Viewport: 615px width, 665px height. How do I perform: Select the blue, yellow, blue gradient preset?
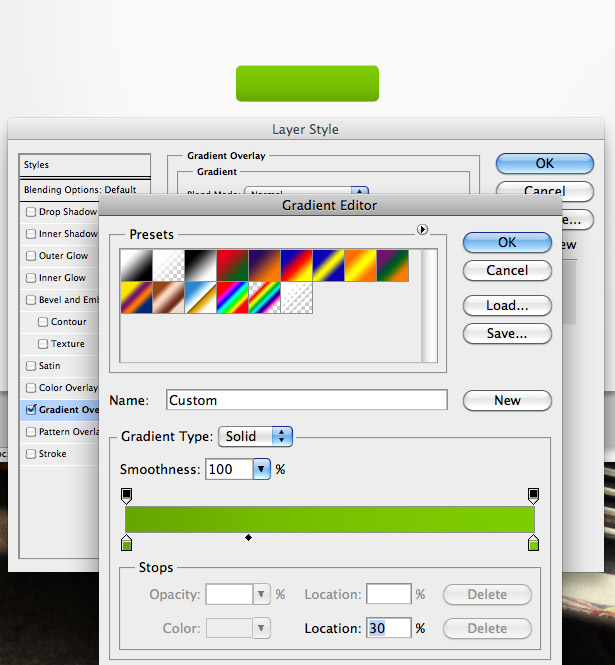329,265
